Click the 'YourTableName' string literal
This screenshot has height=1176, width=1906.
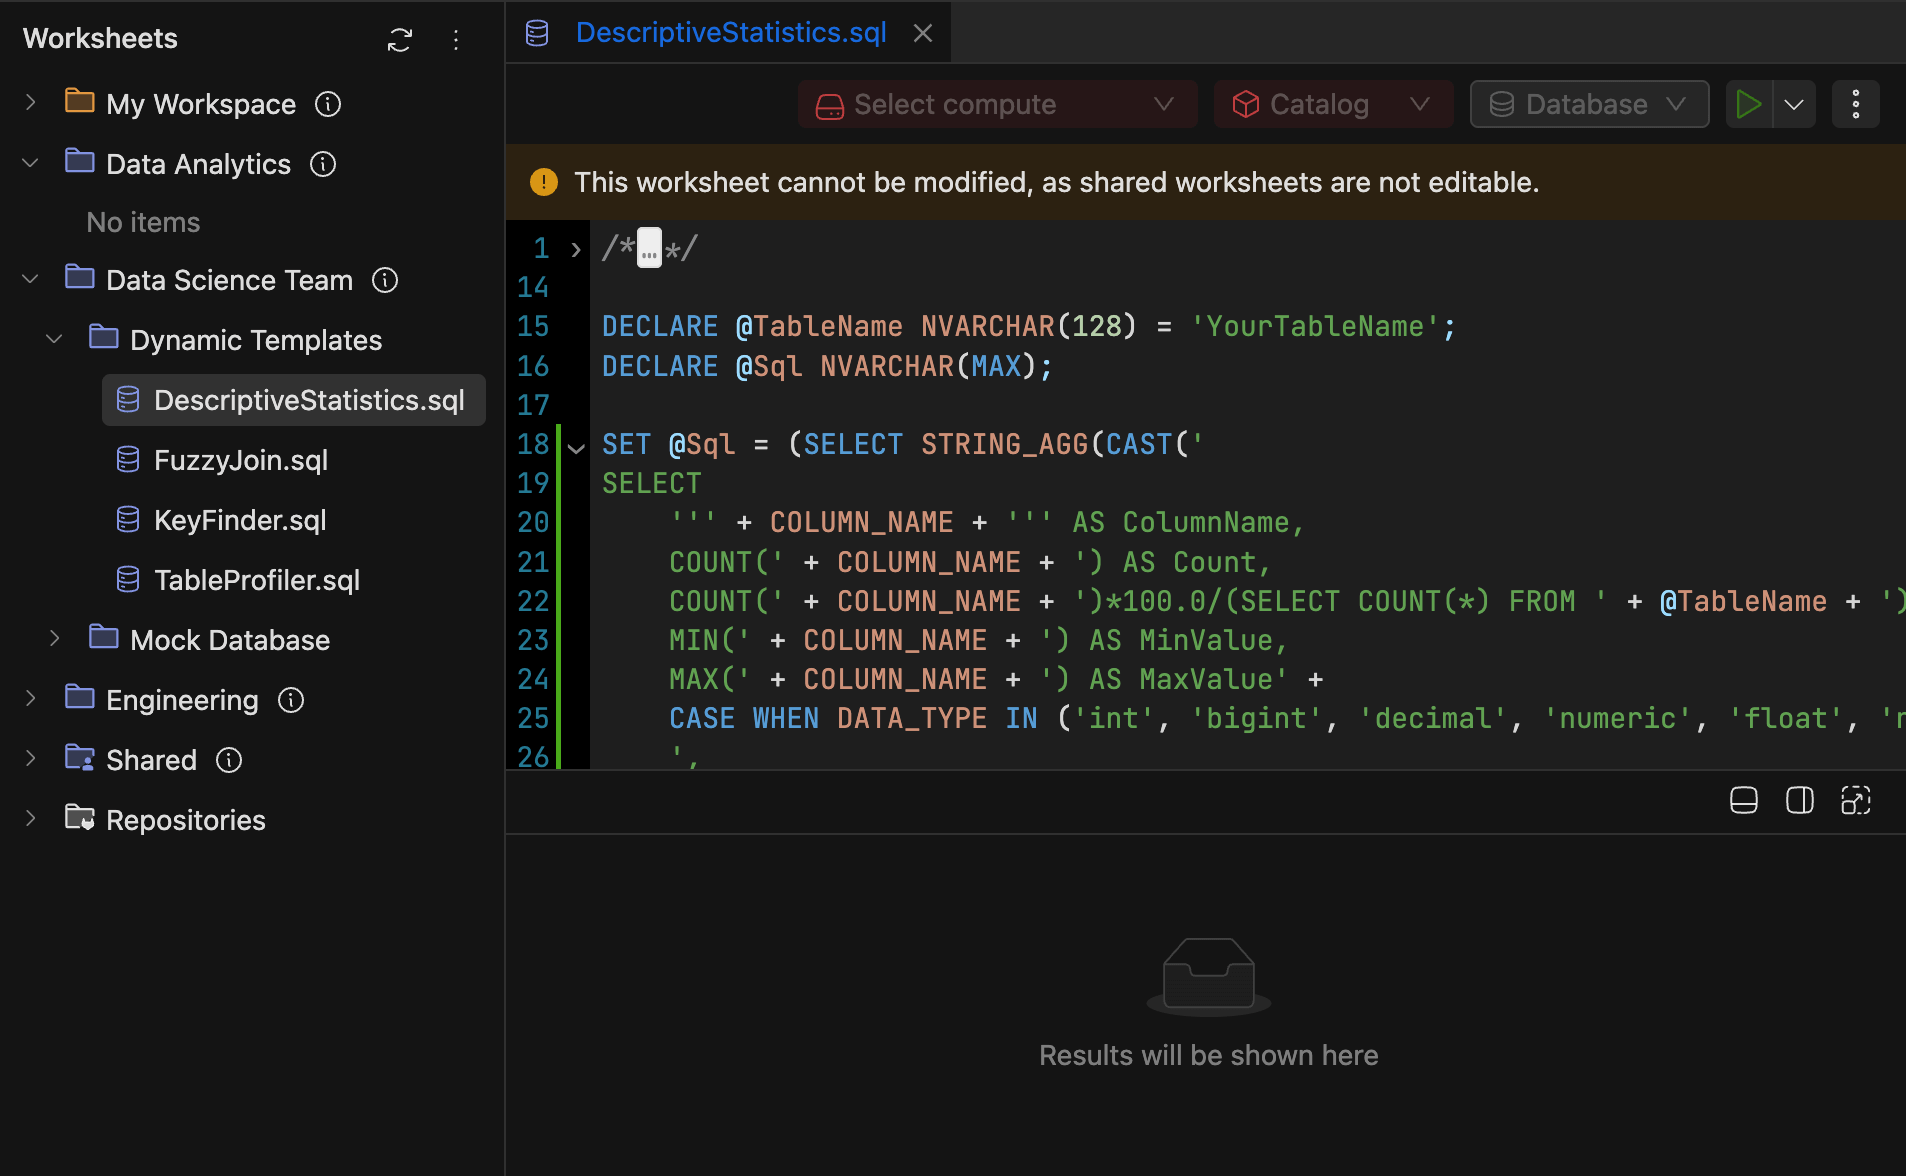[1315, 327]
